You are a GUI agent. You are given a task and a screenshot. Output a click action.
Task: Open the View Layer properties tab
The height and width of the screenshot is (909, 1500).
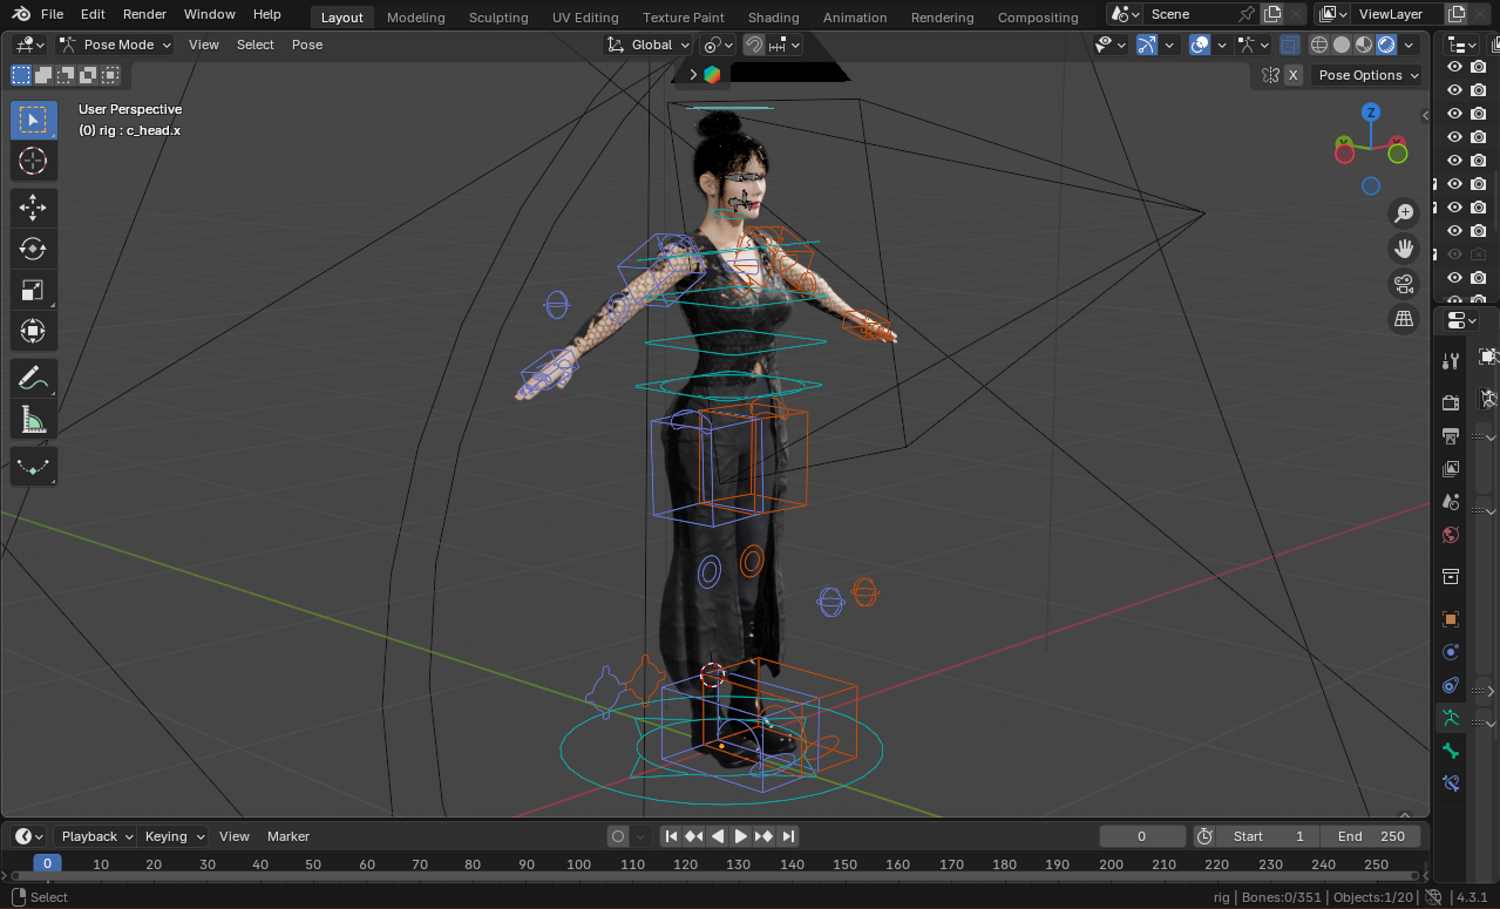1451,468
